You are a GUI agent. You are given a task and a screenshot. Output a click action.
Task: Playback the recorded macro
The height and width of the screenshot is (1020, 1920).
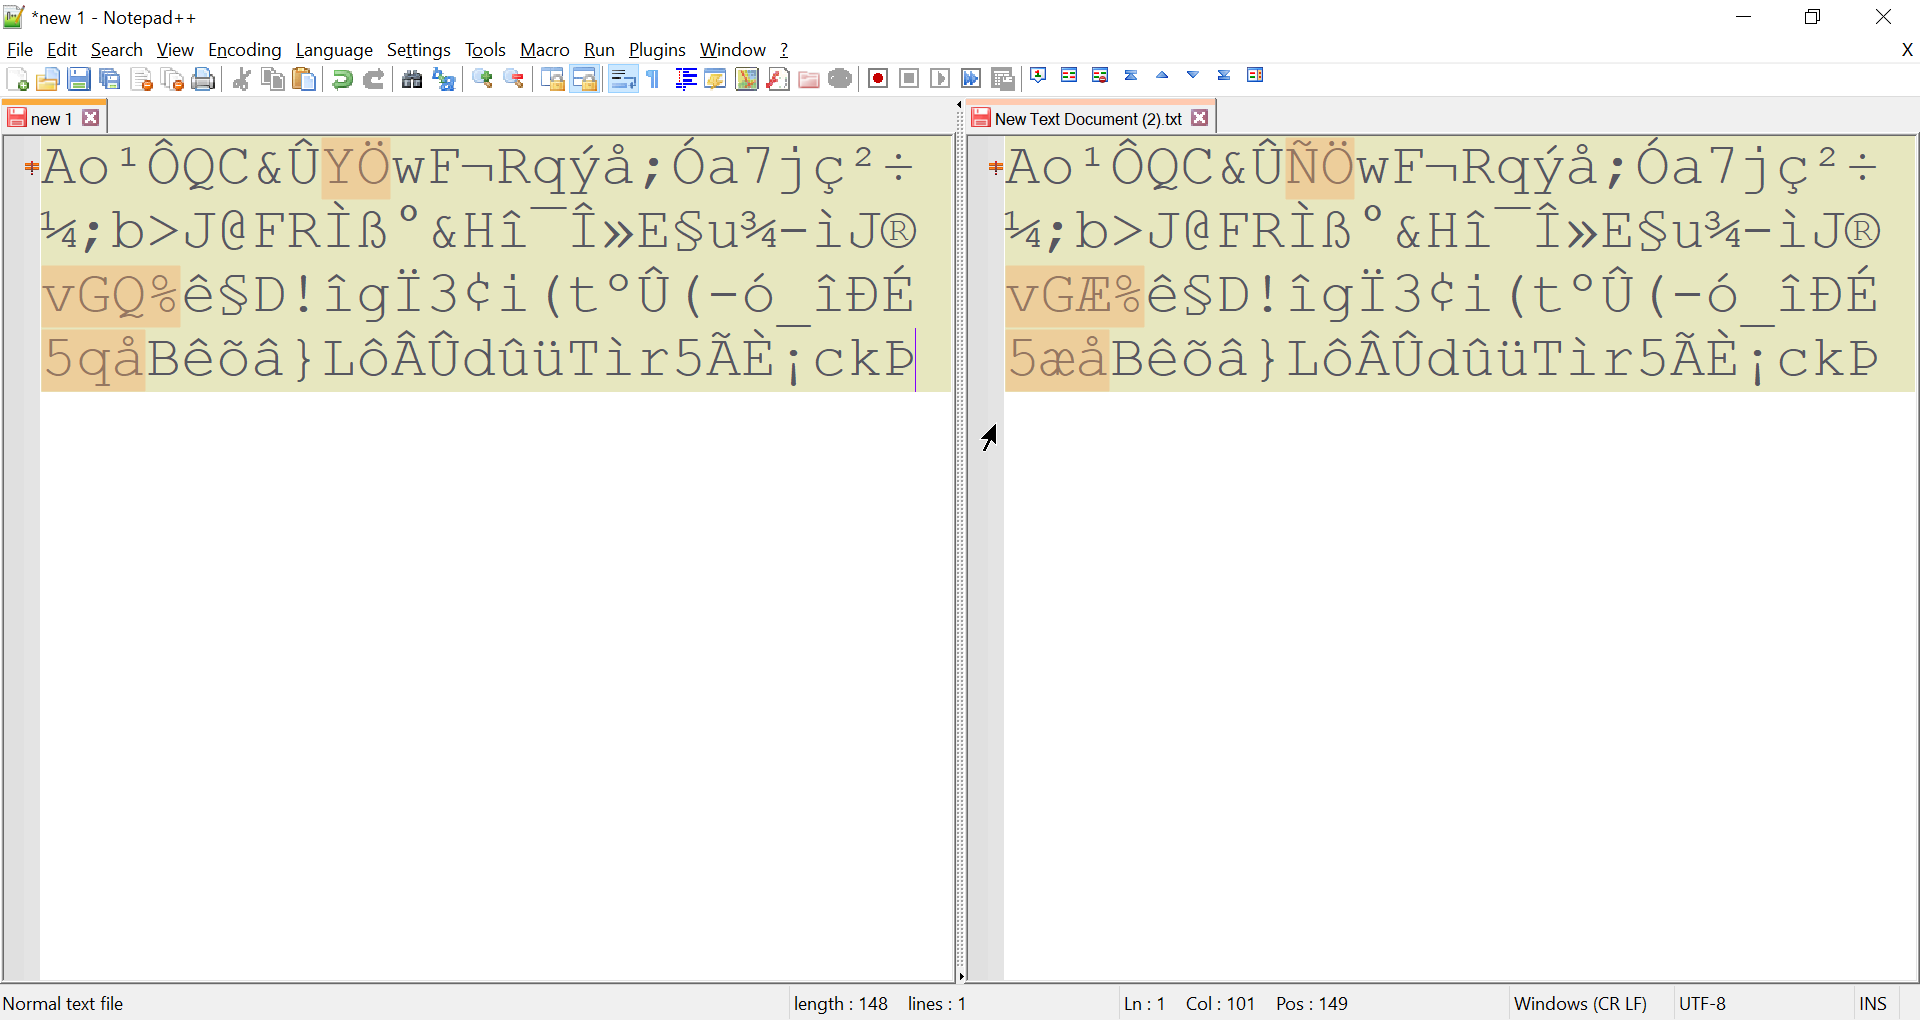coord(941,77)
